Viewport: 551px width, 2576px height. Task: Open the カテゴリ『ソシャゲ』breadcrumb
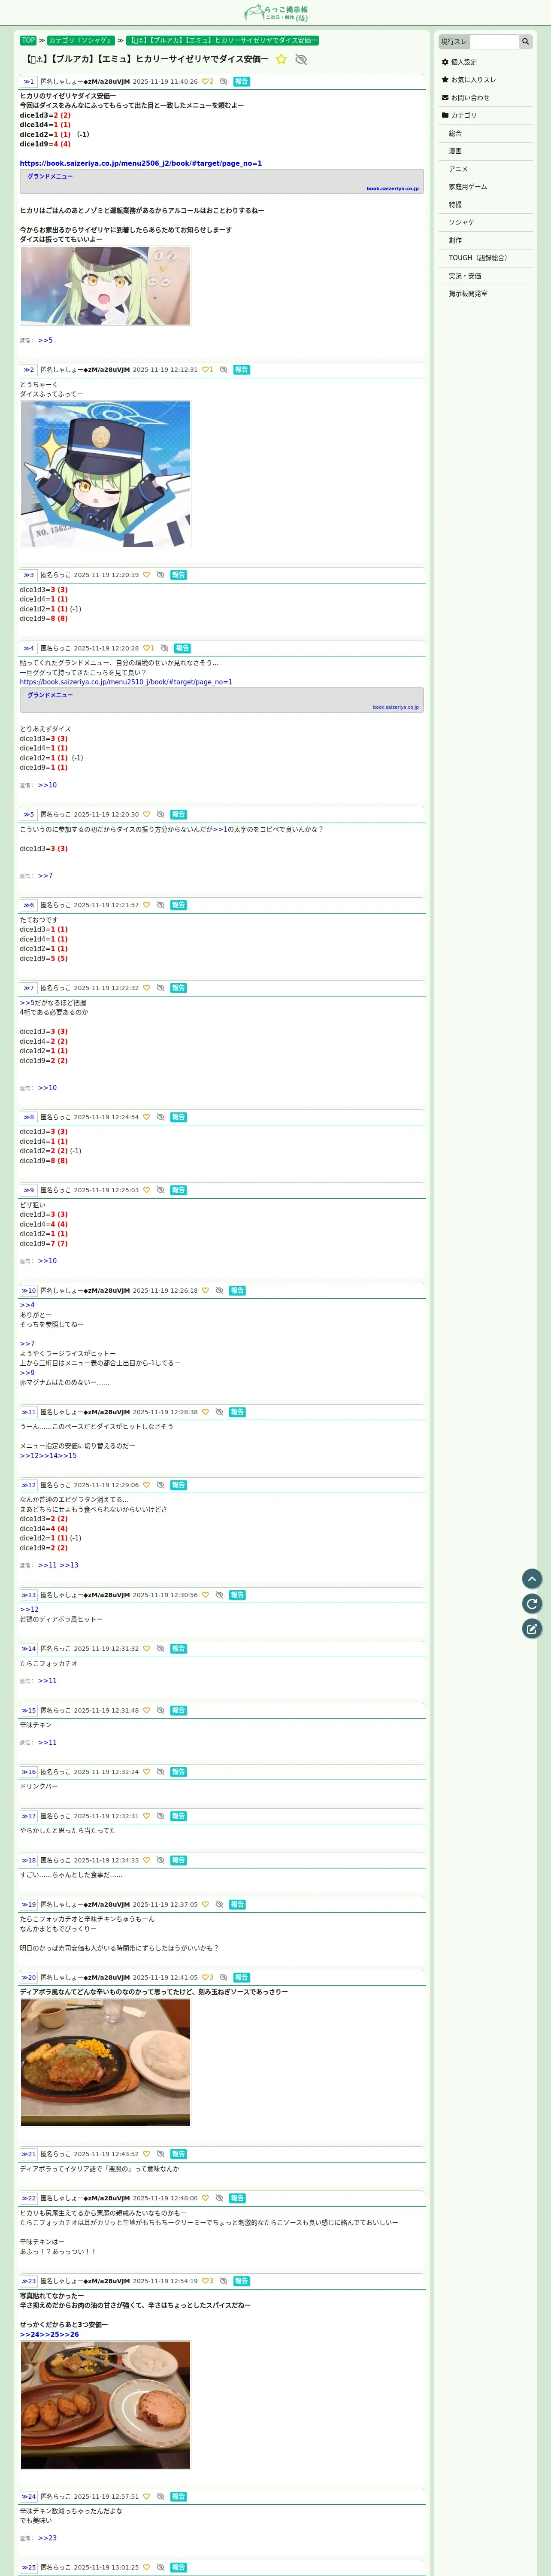click(x=81, y=41)
